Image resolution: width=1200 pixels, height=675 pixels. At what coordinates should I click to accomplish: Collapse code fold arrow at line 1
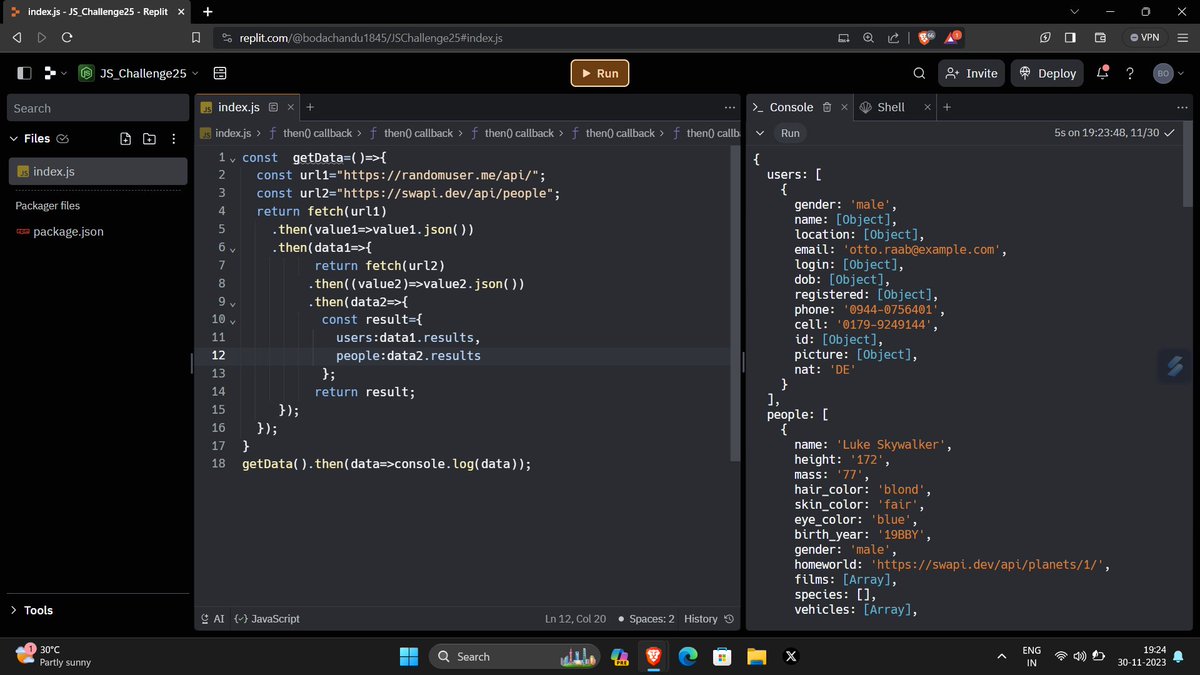(232, 158)
